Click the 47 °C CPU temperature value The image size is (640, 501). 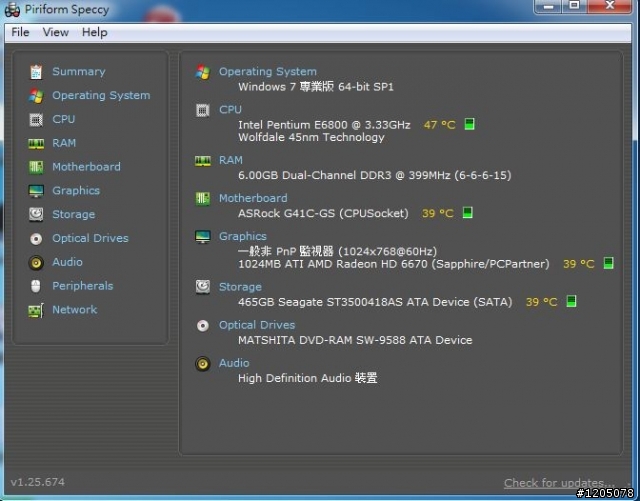click(x=440, y=125)
